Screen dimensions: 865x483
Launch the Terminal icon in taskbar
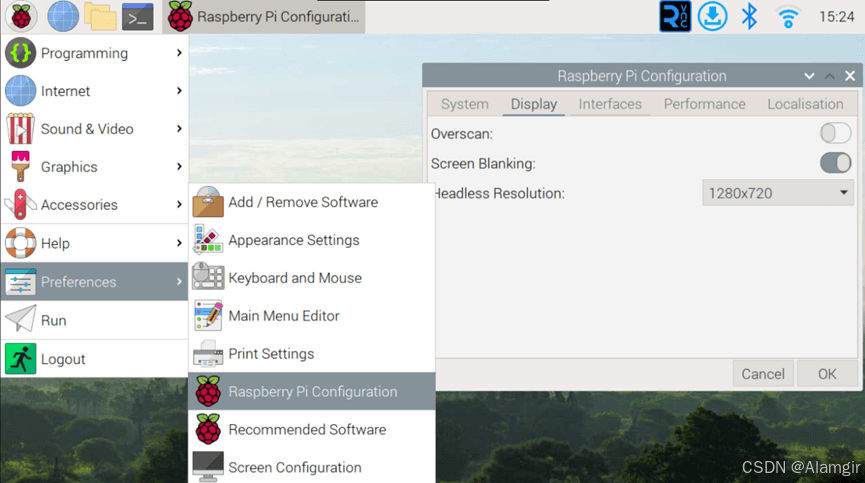tap(137, 17)
